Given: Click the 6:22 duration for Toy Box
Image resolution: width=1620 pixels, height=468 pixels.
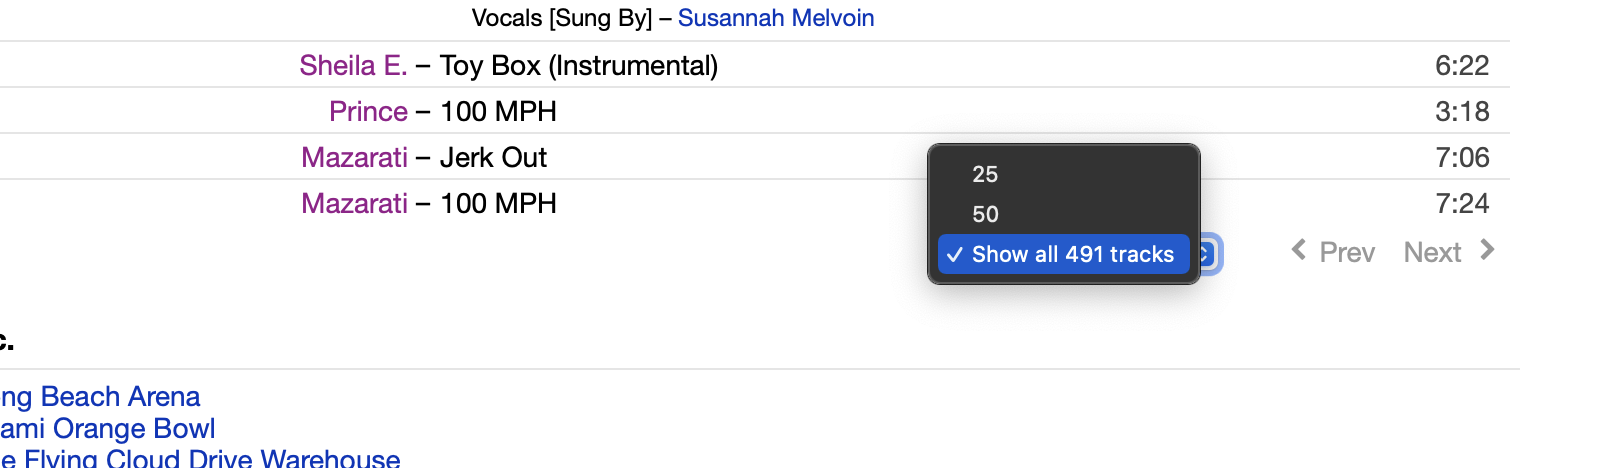Looking at the screenshot, I should point(1461,66).
